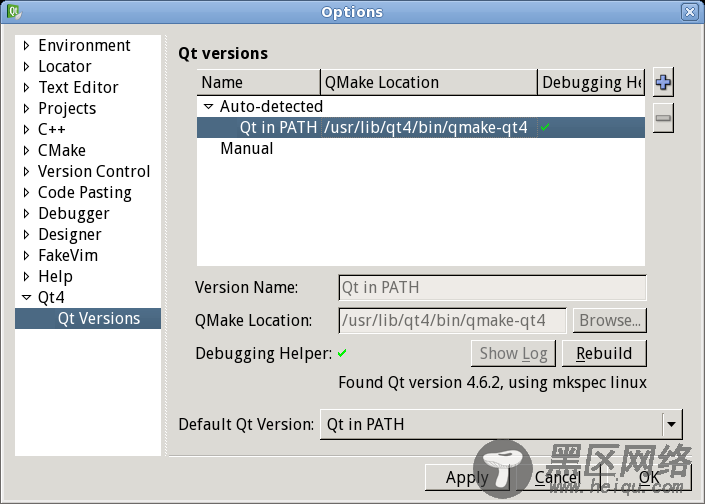705x504 pixels.
Task: Cancel the Options dialog
Action: [558, 477]
